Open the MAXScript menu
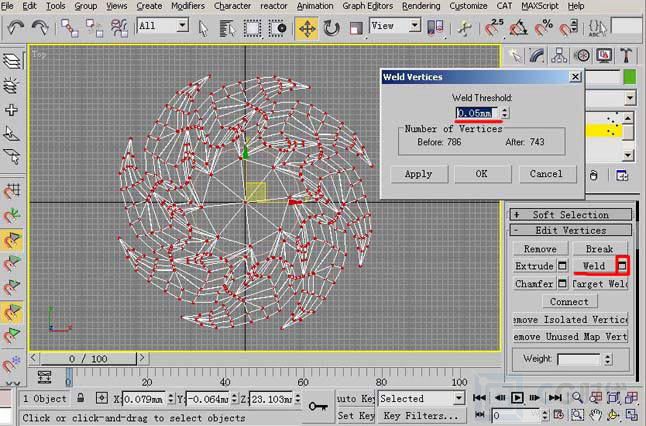The image size is (646, 426). [540, 6]
